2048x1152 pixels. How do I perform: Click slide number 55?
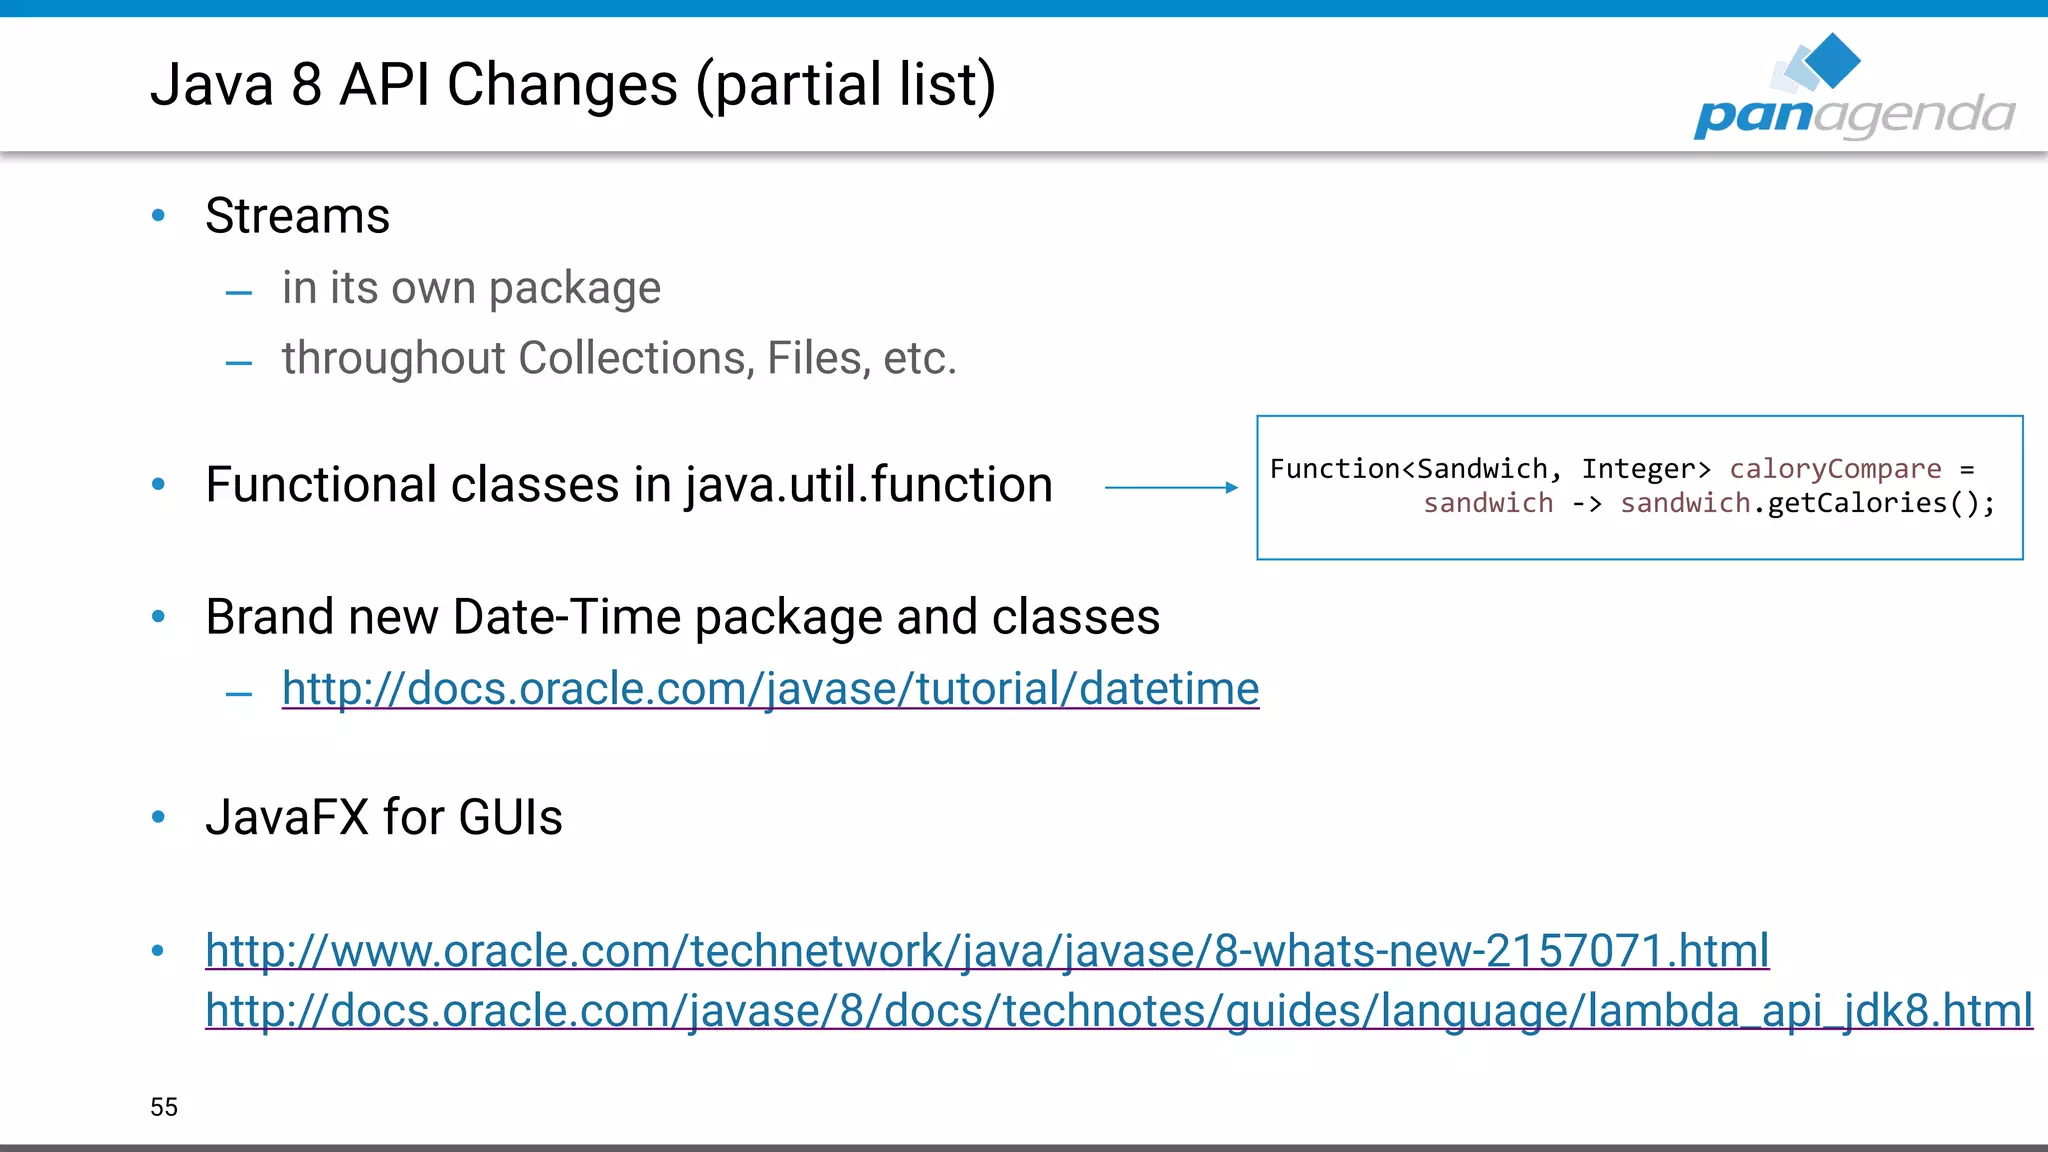(x=164, y=1107)
